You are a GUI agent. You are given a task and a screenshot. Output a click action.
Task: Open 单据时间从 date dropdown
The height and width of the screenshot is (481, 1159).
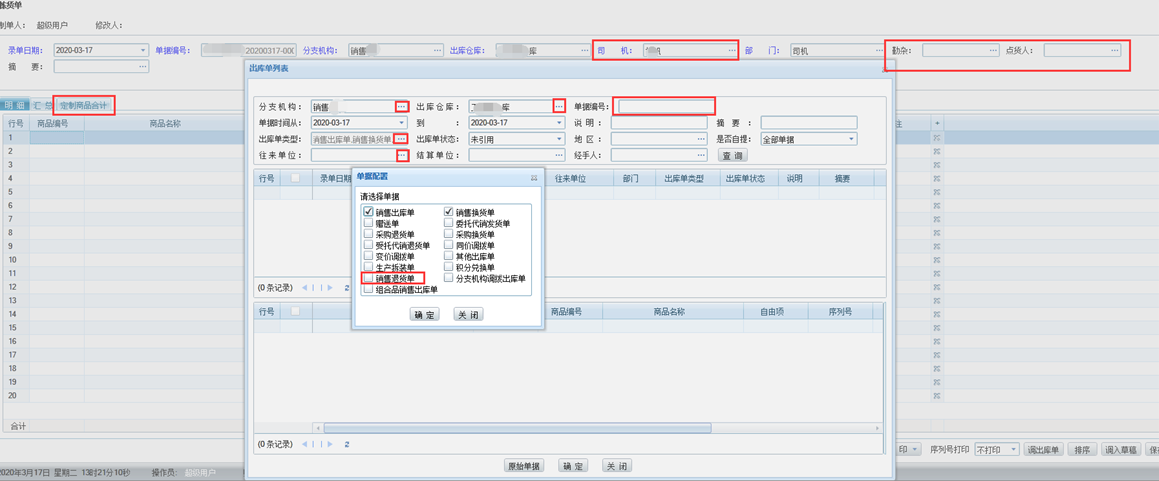pos(402,123)
